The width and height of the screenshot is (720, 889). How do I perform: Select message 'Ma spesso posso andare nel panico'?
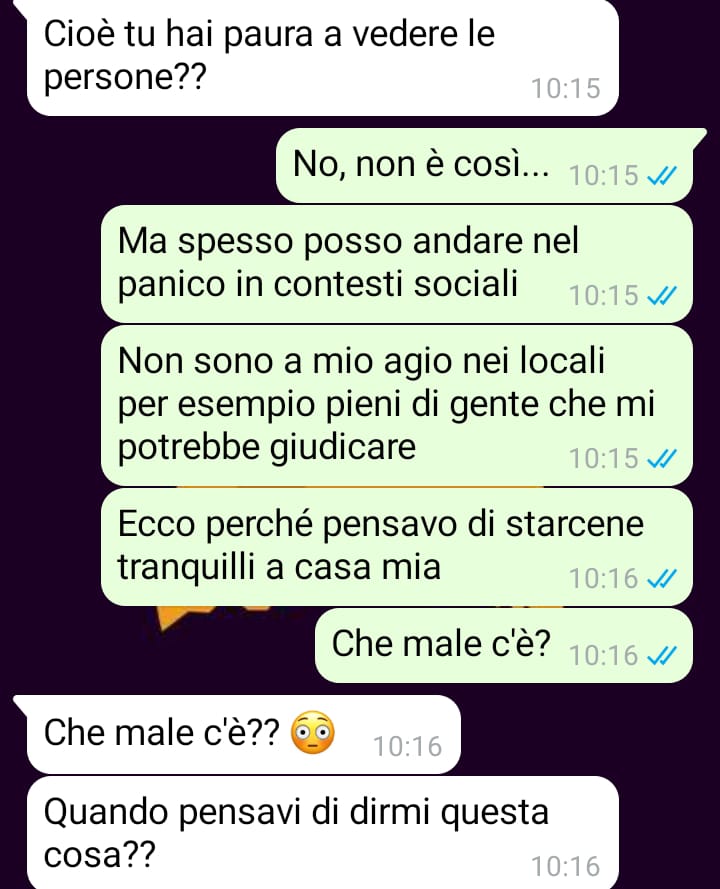pyautogui.click(x=397, y=264)
